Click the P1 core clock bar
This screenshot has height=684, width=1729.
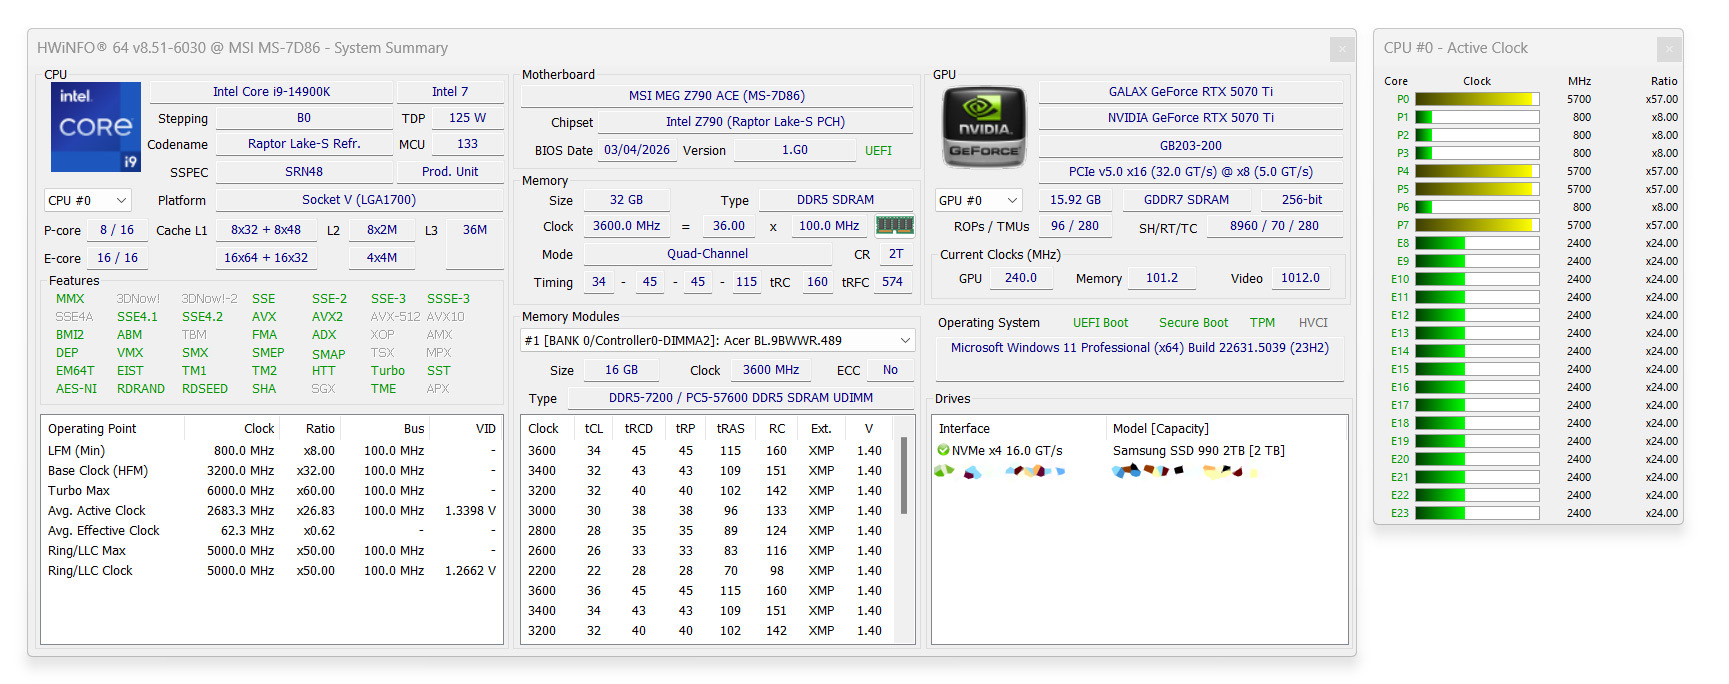pos(1477,117)
